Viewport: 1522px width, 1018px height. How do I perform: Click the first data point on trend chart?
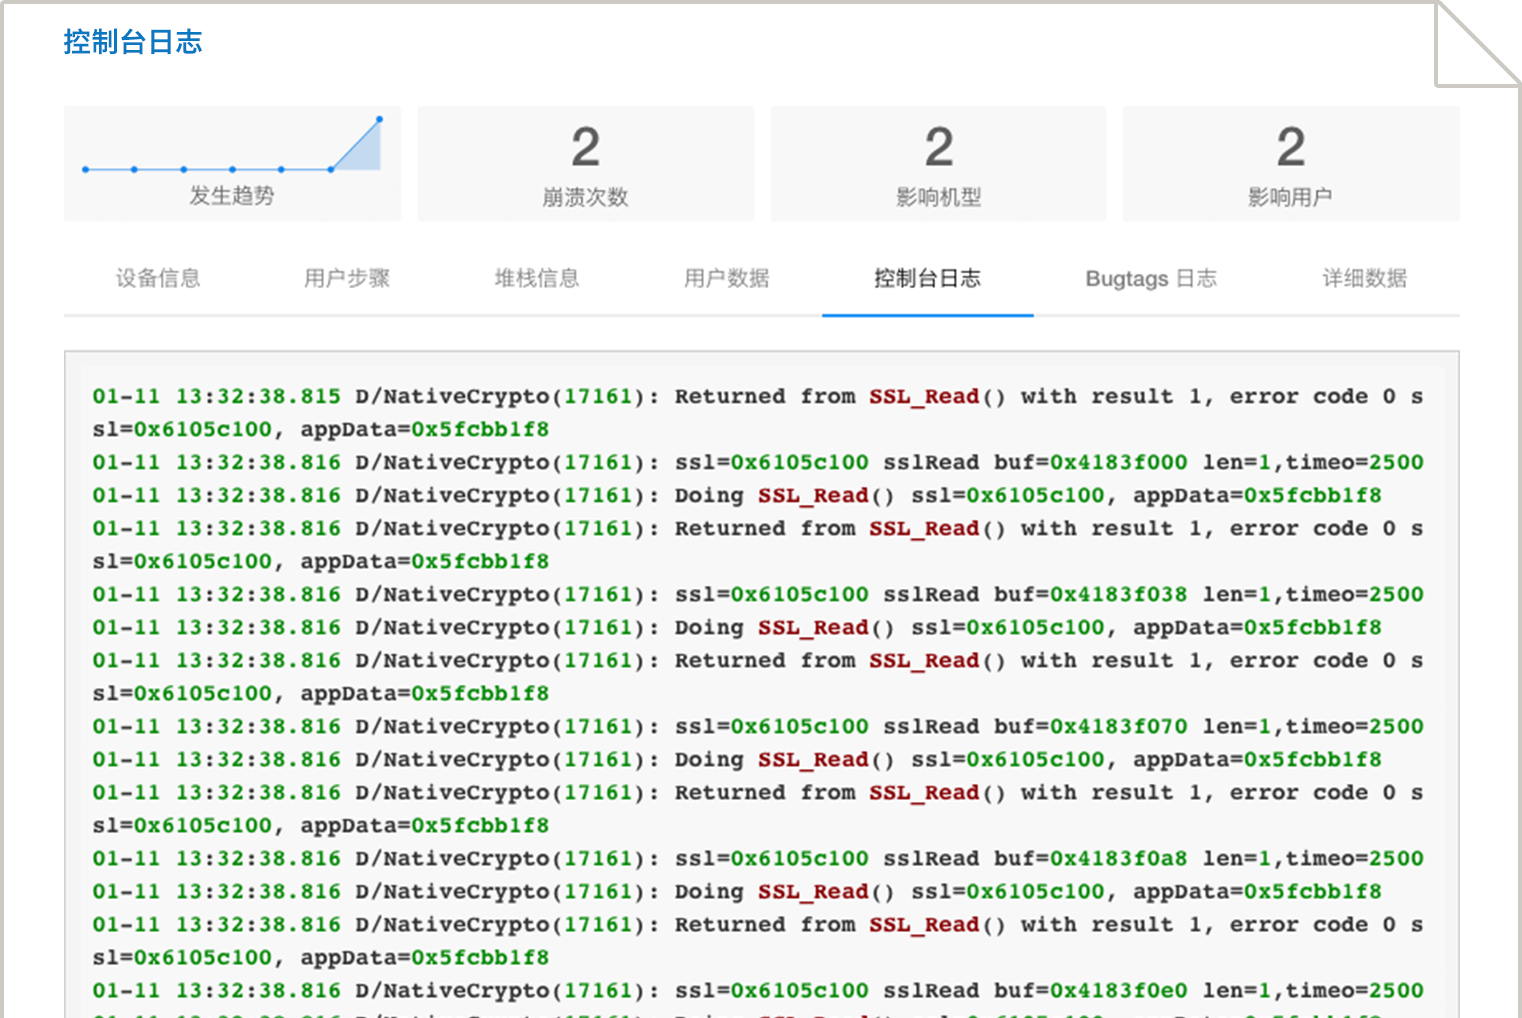[x=86, y=170]
